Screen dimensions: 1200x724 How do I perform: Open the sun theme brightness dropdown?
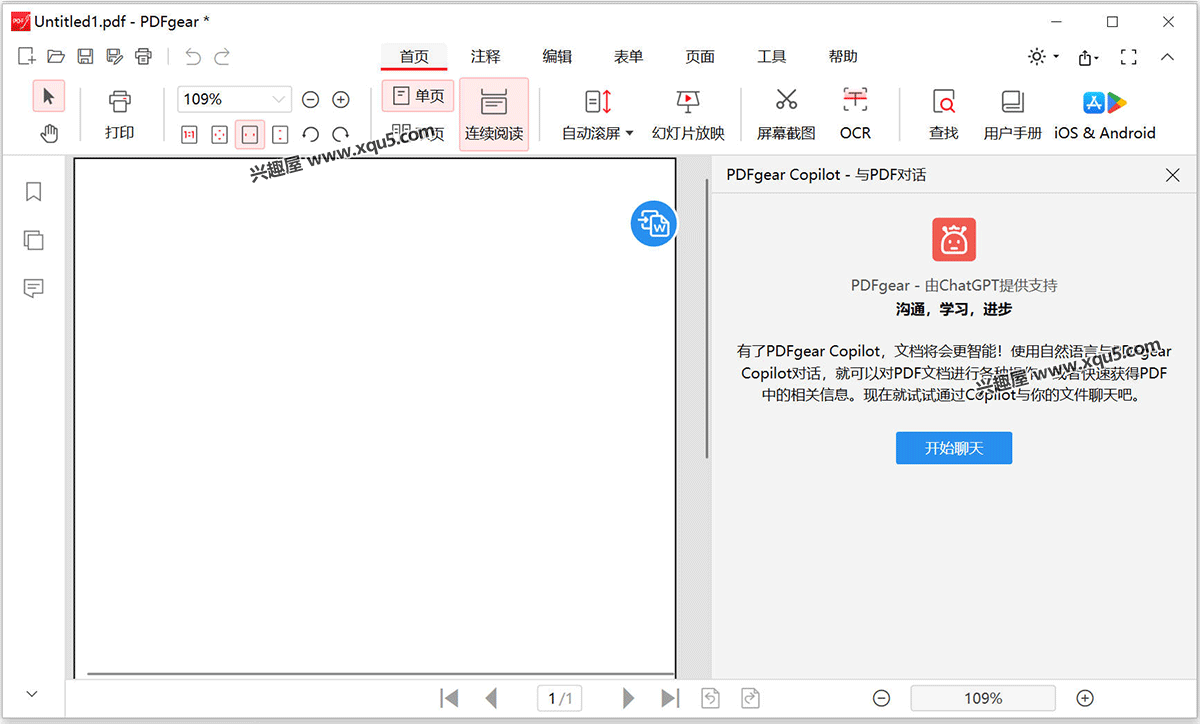coord(1043,57)
